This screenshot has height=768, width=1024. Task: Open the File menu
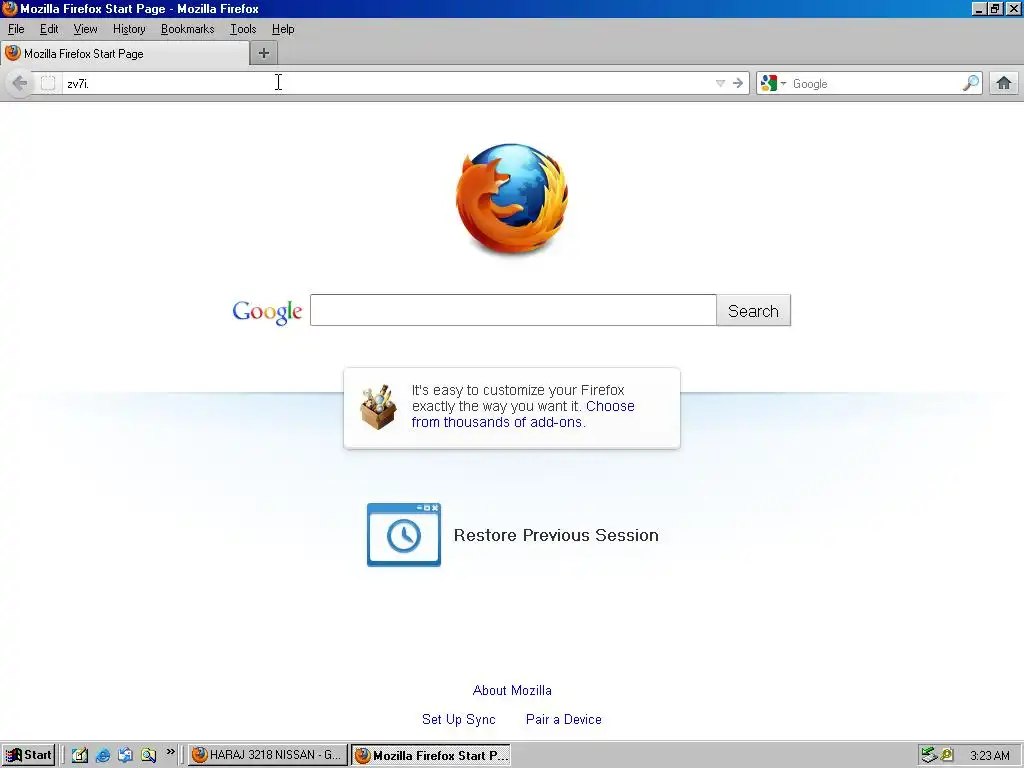(x=16, y=29)
